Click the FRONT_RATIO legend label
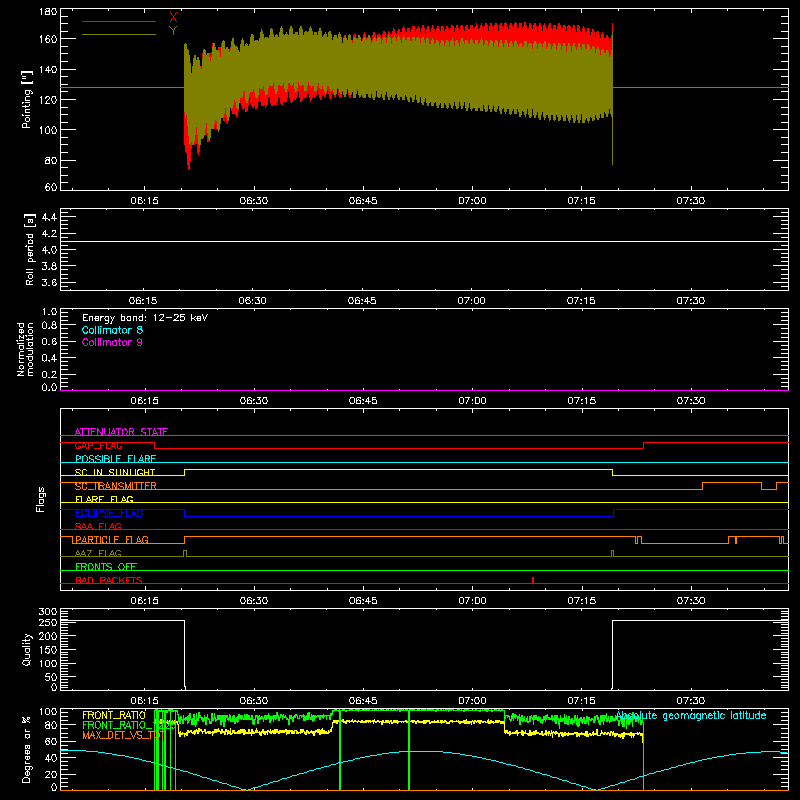 pos(114,715)
